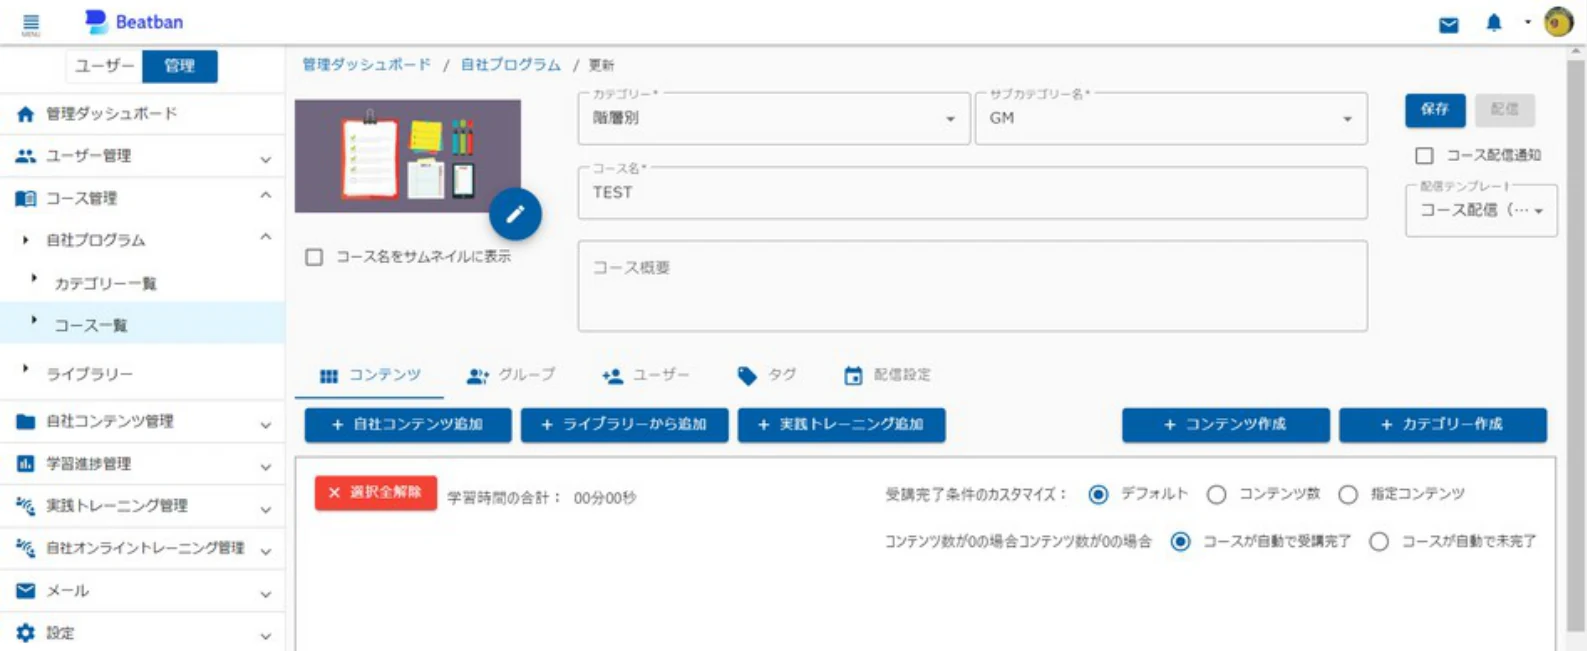
Task: Click the tag icon on タグ tab
Action: (x=747, y=376)
